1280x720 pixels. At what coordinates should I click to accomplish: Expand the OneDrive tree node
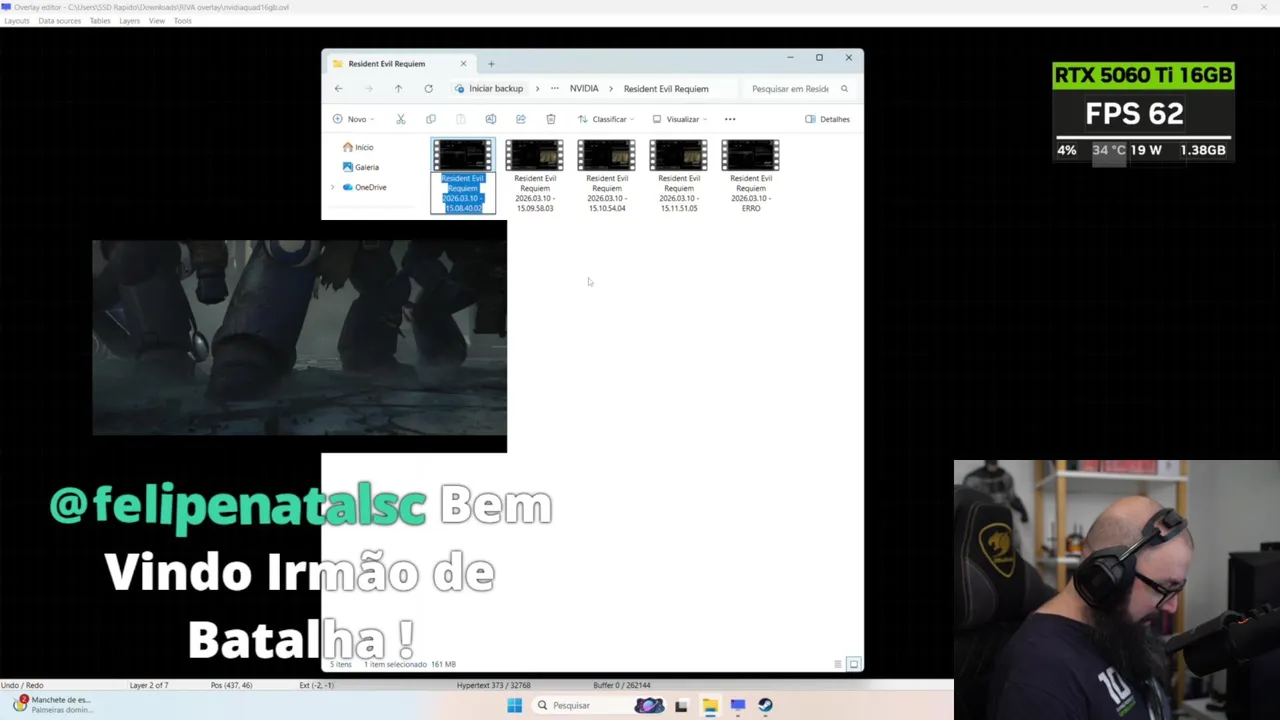pyautogui.click(x=333, y=187)
